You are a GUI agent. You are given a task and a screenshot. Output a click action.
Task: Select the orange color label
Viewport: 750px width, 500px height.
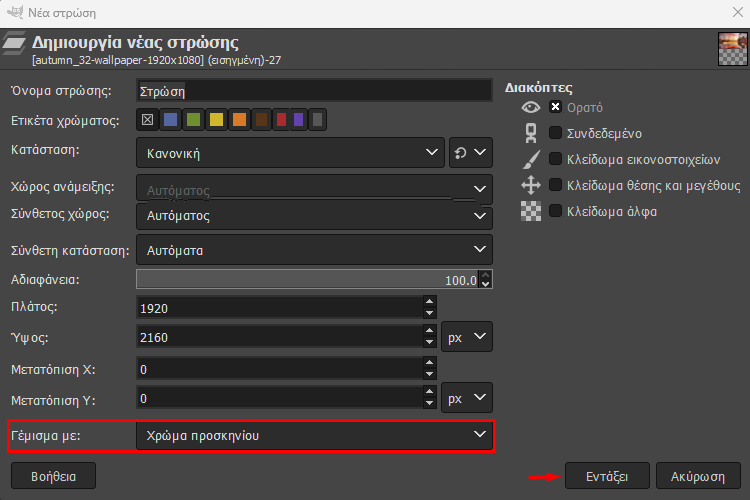point(239,120)
